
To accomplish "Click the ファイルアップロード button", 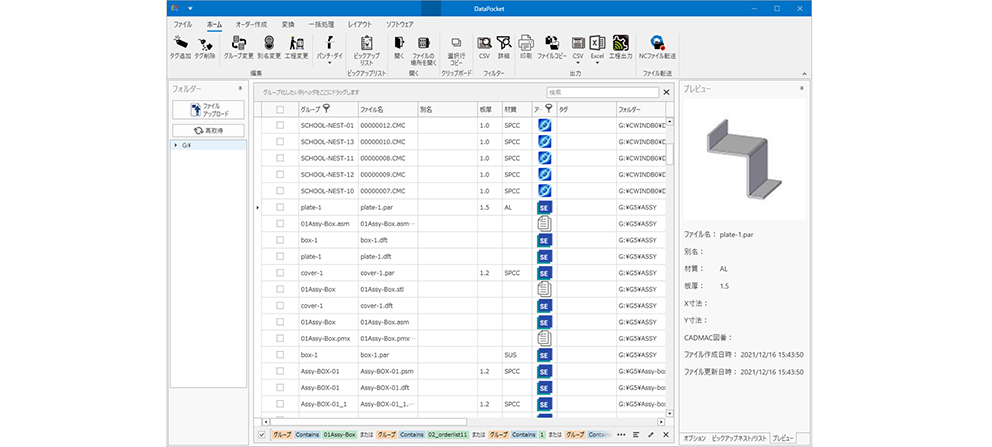I will point(209,110).
